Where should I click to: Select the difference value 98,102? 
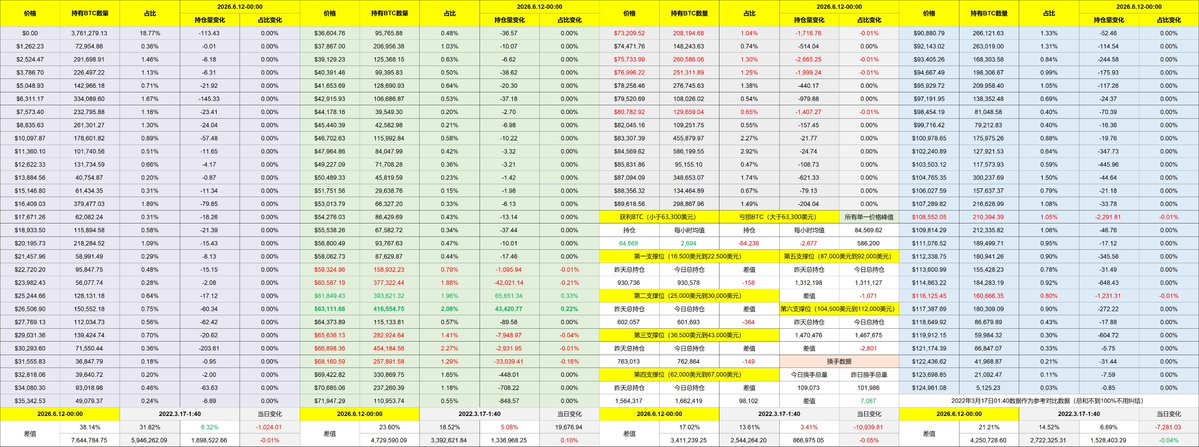point(749,401)
